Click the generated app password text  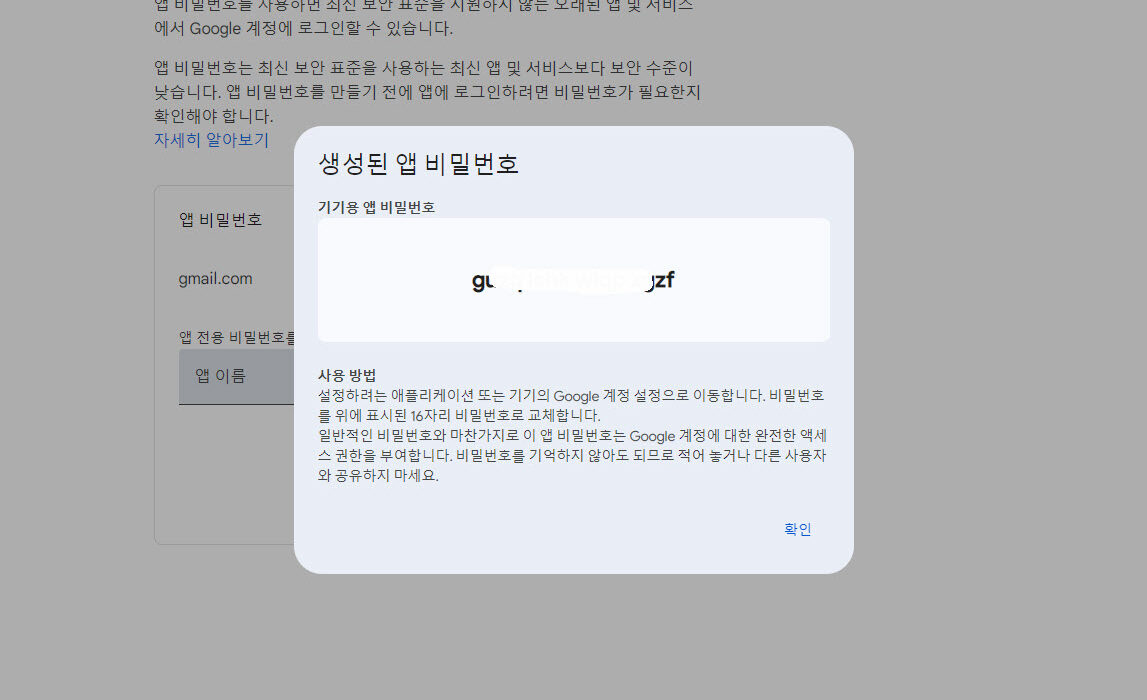(573, 280)
